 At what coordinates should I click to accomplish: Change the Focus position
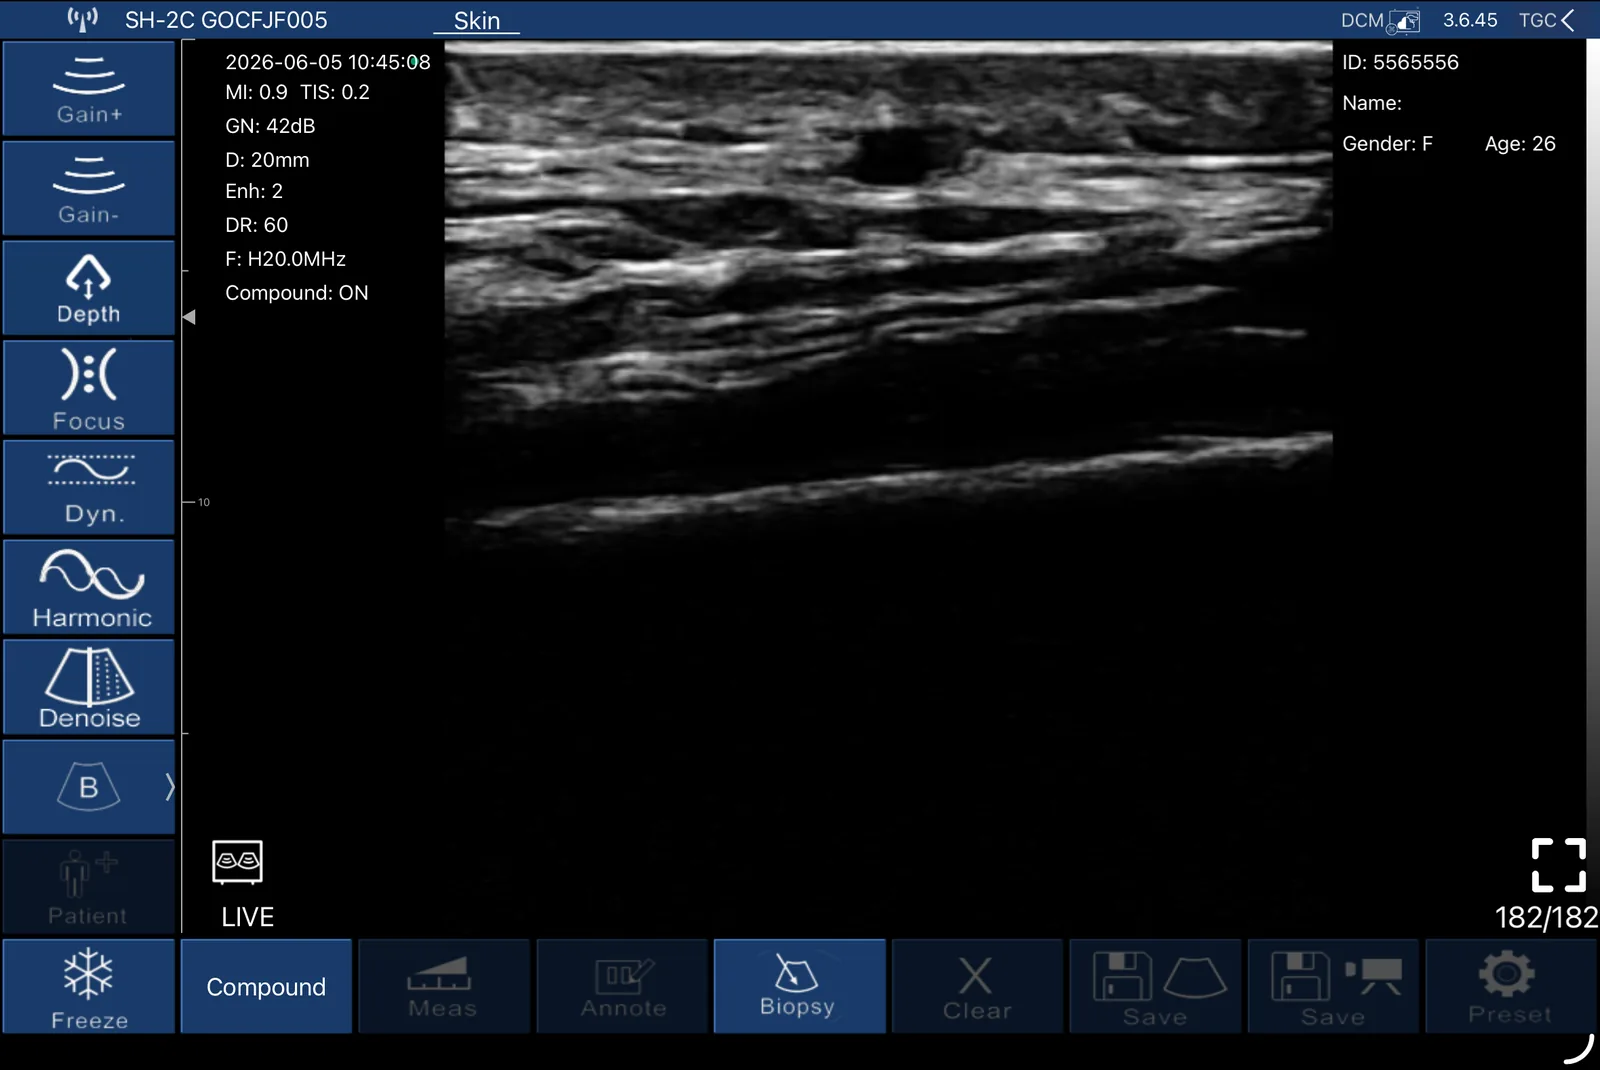point(89,388)
